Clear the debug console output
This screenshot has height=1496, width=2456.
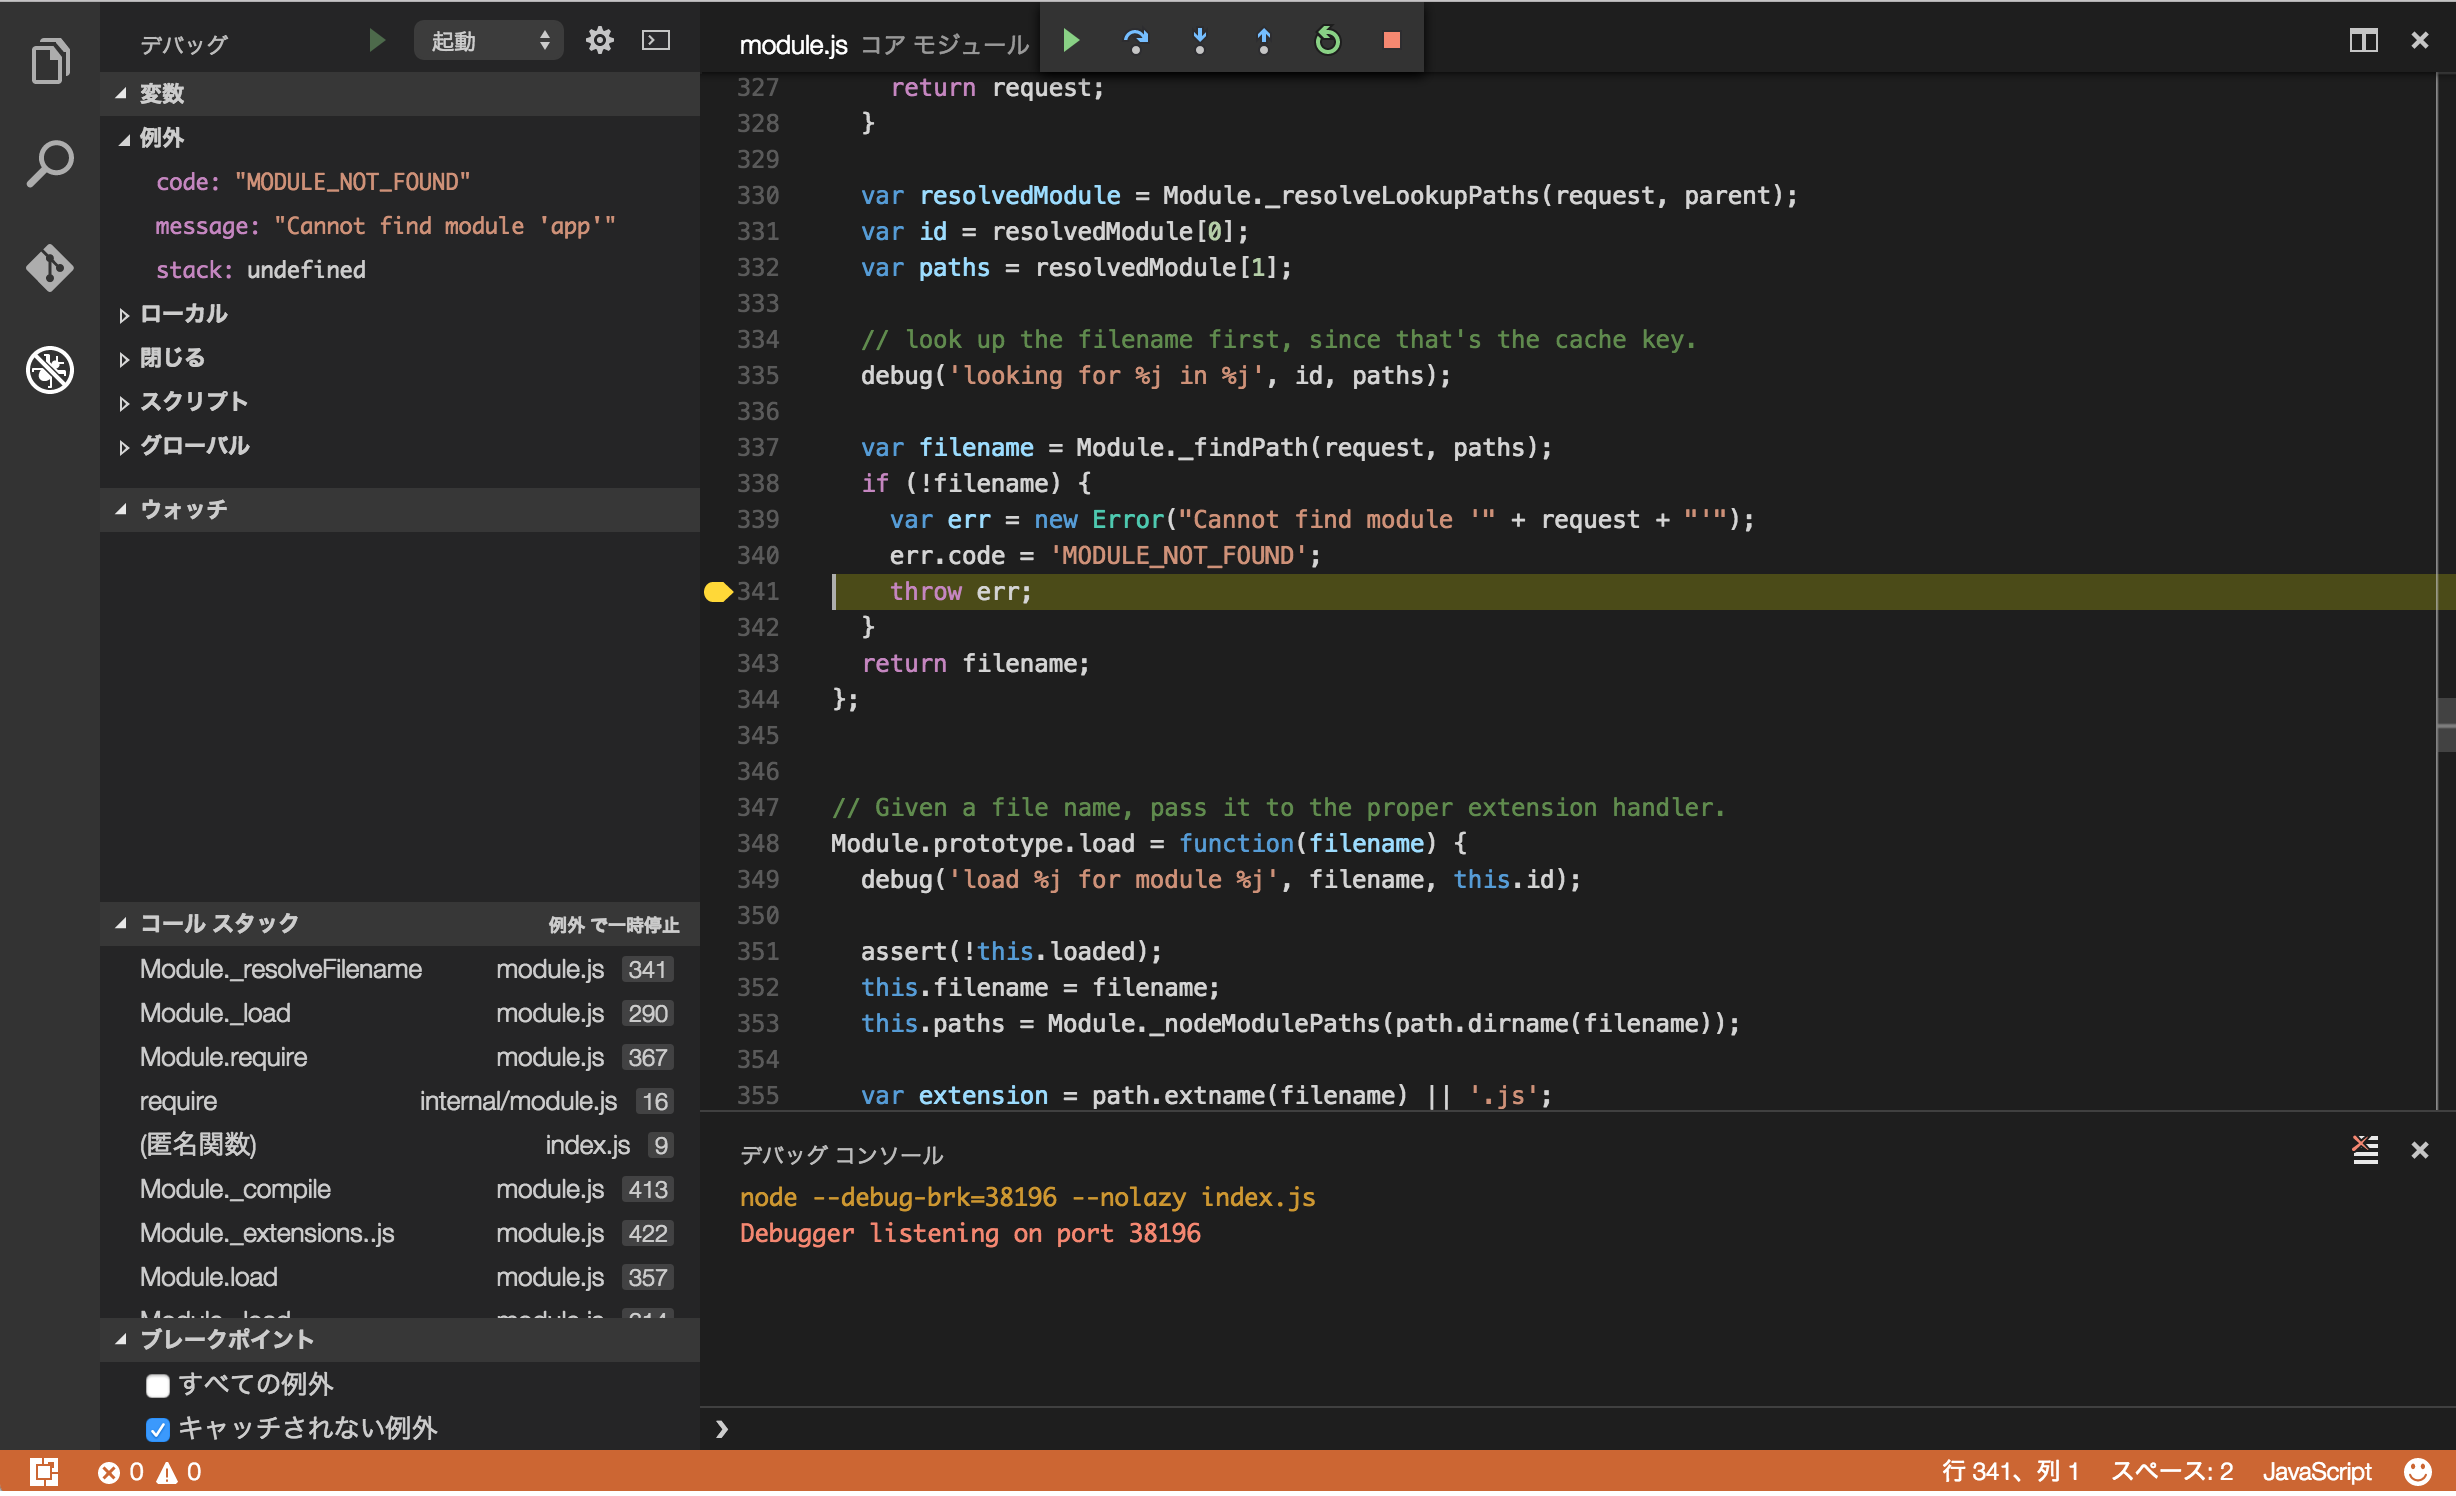point(2365,1152)
